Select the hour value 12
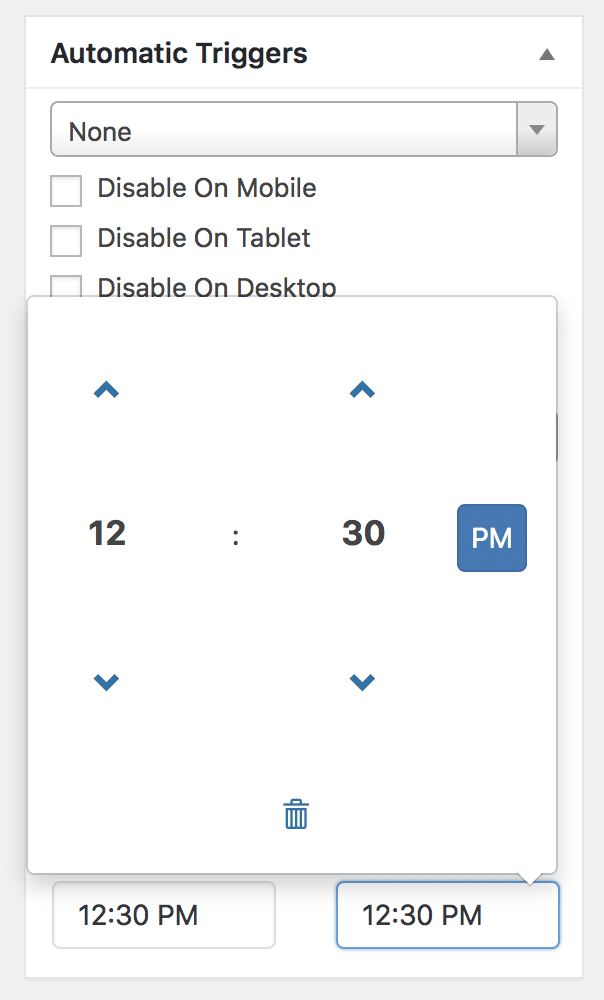The image size is (604, 1000). point(107,533)
